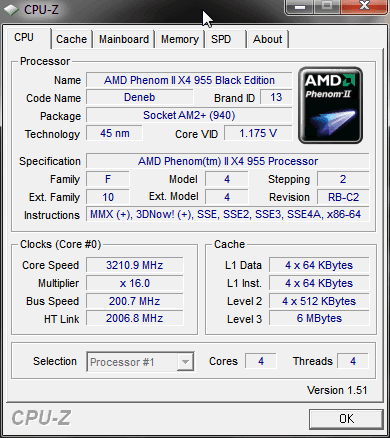Click the AMD Phenom II processor logo
This screenshot has height=438, width=390.
pyautogui.click(x=330, y=105)
